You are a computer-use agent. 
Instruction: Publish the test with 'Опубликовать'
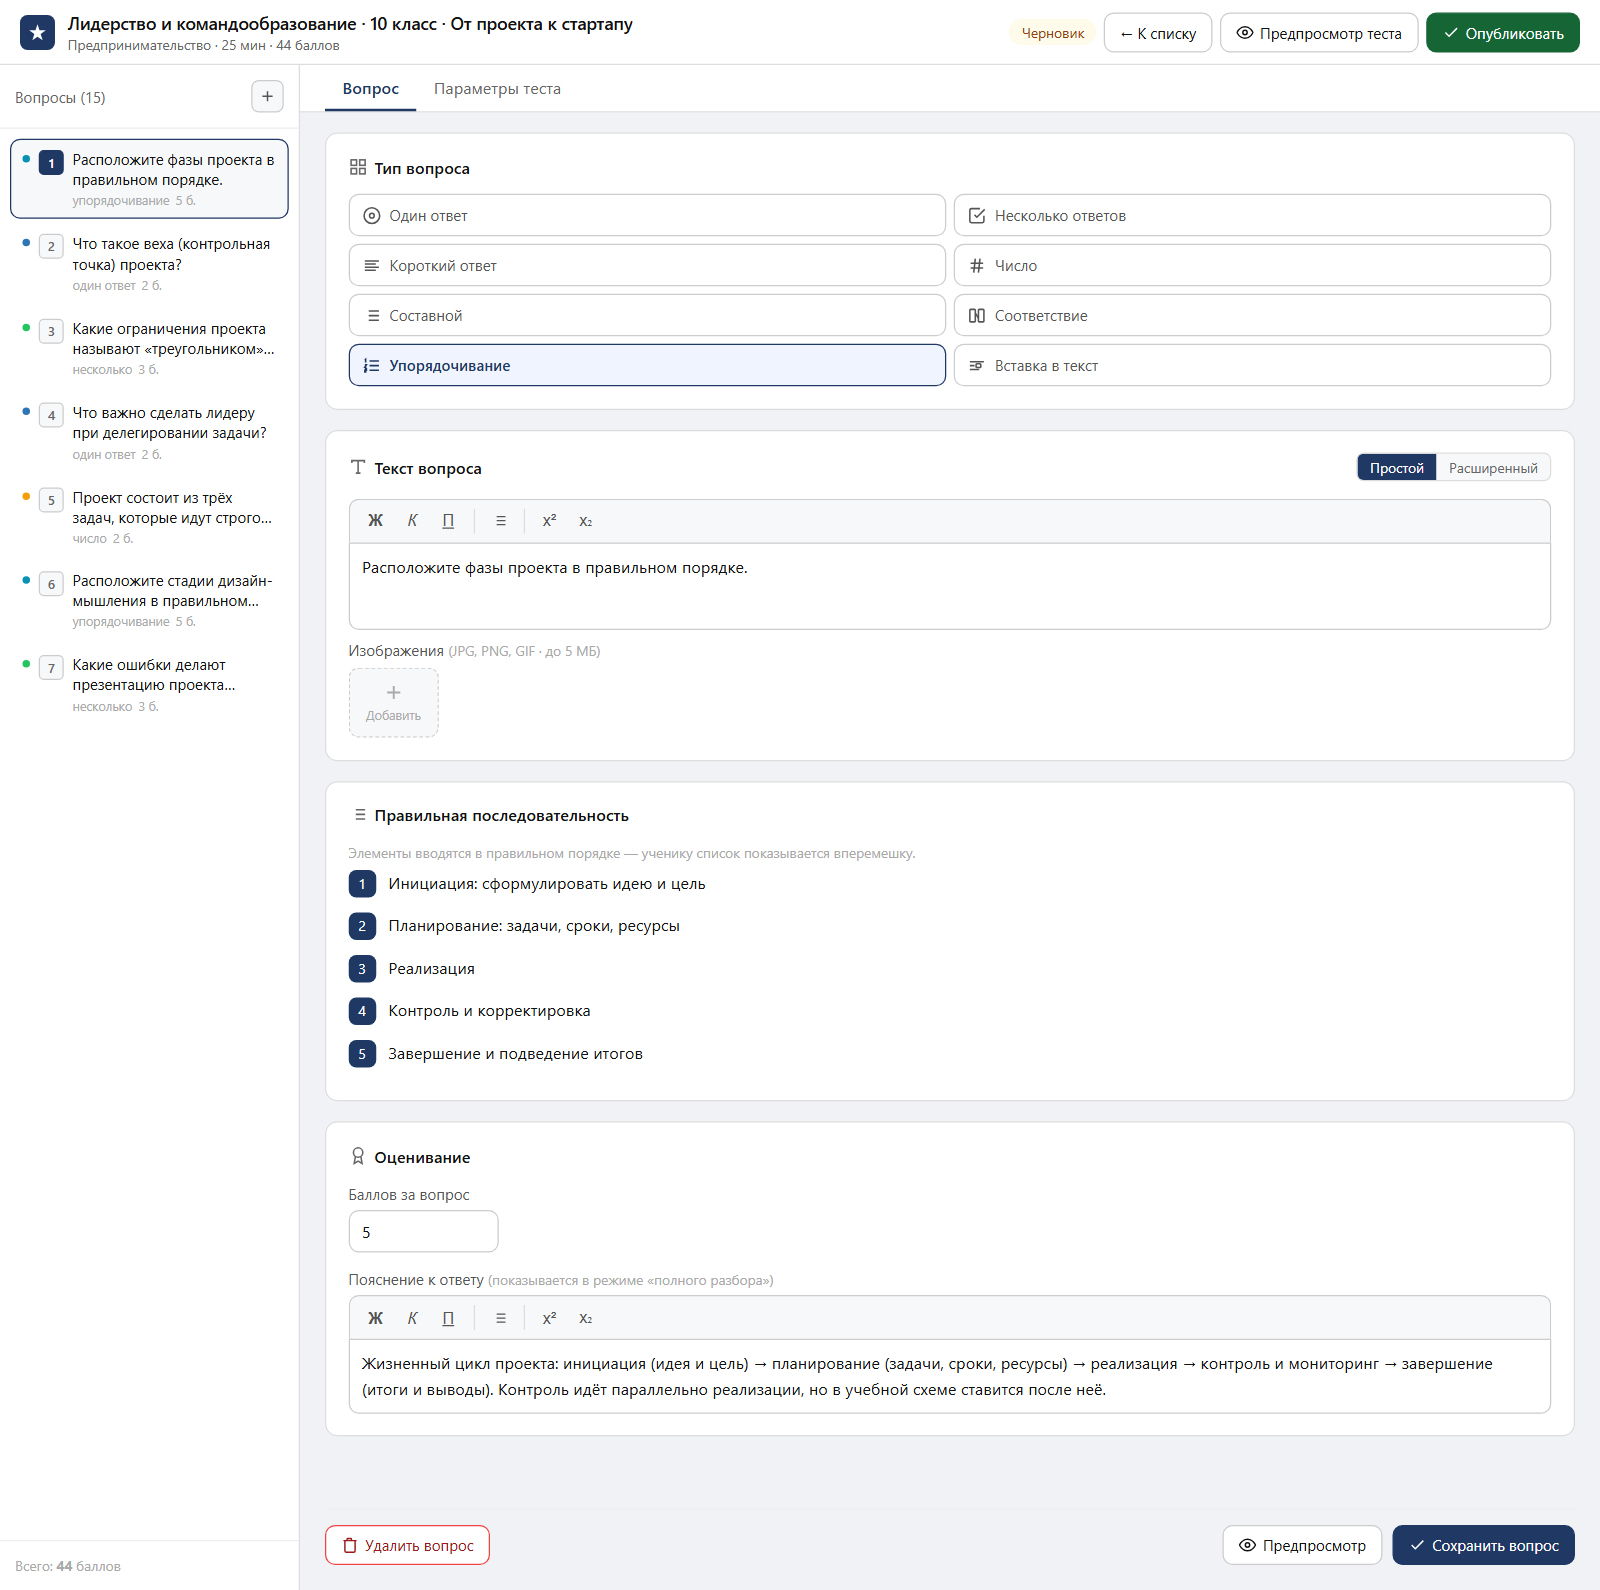tap(1503, 33)
